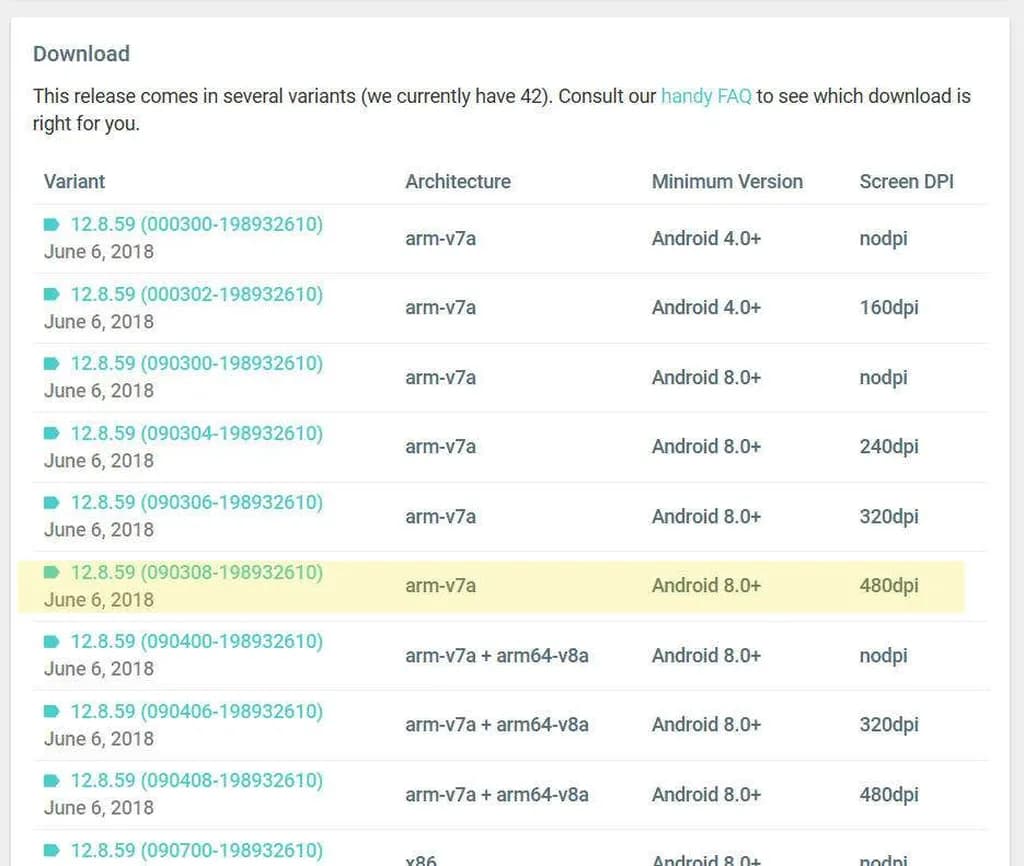
Task: Open the handy FAQ link
Action: [706, 97]
